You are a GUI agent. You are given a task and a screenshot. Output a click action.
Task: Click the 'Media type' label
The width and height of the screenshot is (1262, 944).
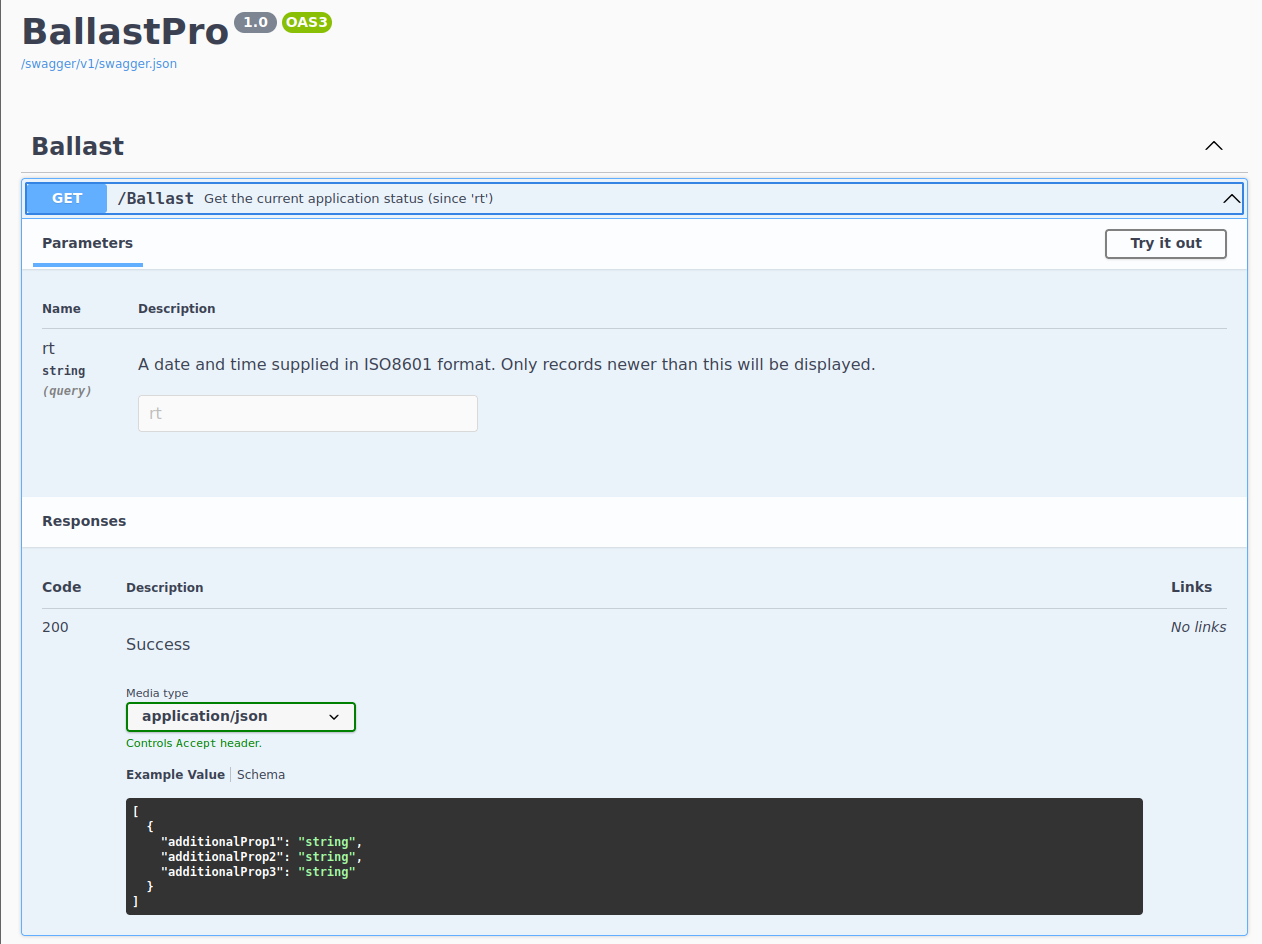(x=157, y=693)
